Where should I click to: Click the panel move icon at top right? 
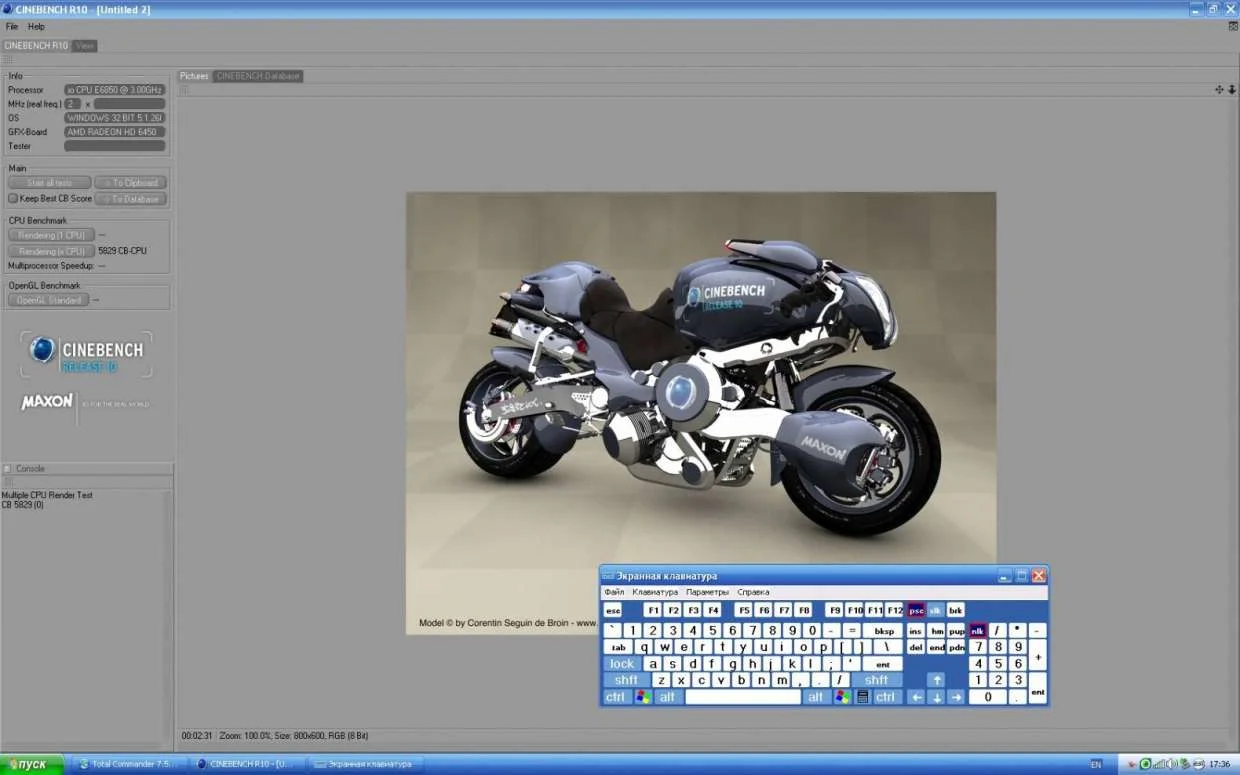pyautogui.click(x=1219, y=90)
